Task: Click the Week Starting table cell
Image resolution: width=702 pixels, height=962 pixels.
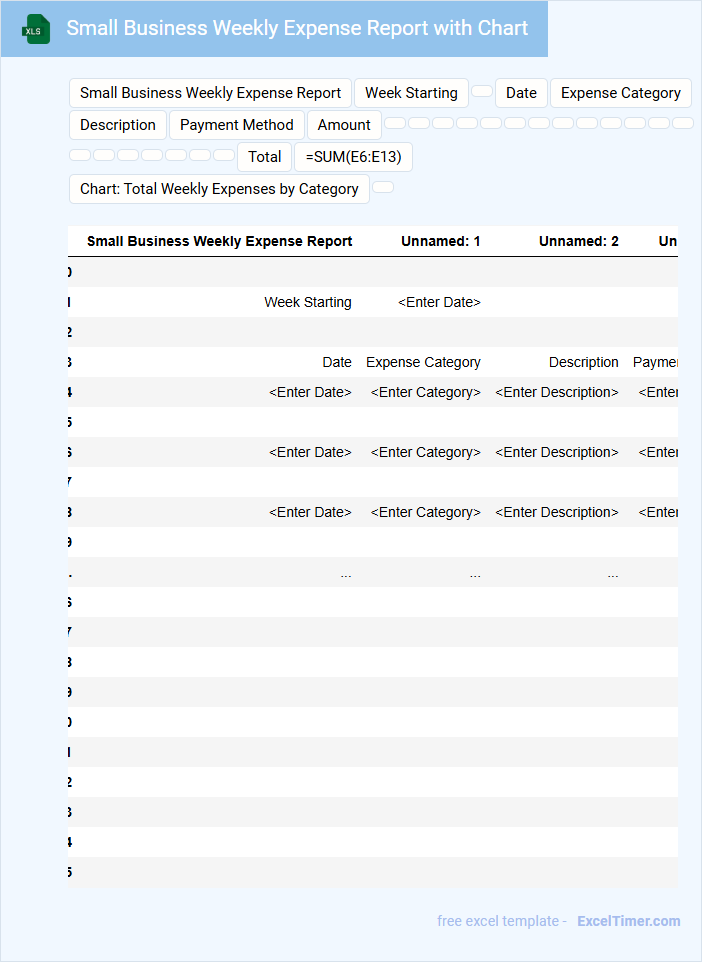Action: pyautogui.click(x=307, y=302)
